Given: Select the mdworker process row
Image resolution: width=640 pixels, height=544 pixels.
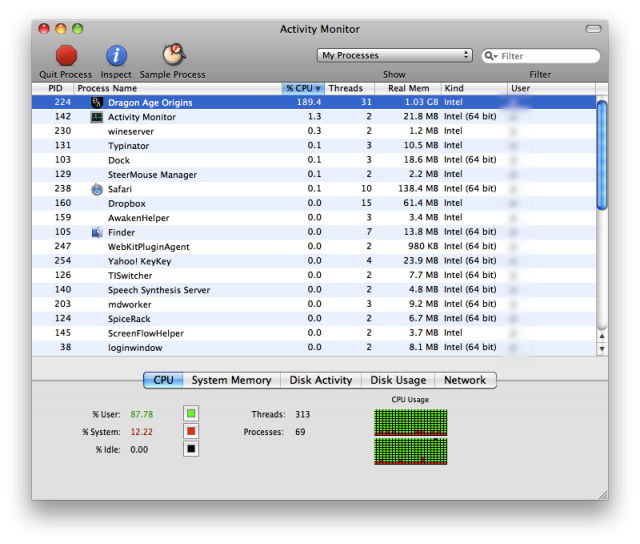Looking at the screenshot, I should (x=314, y=304).
